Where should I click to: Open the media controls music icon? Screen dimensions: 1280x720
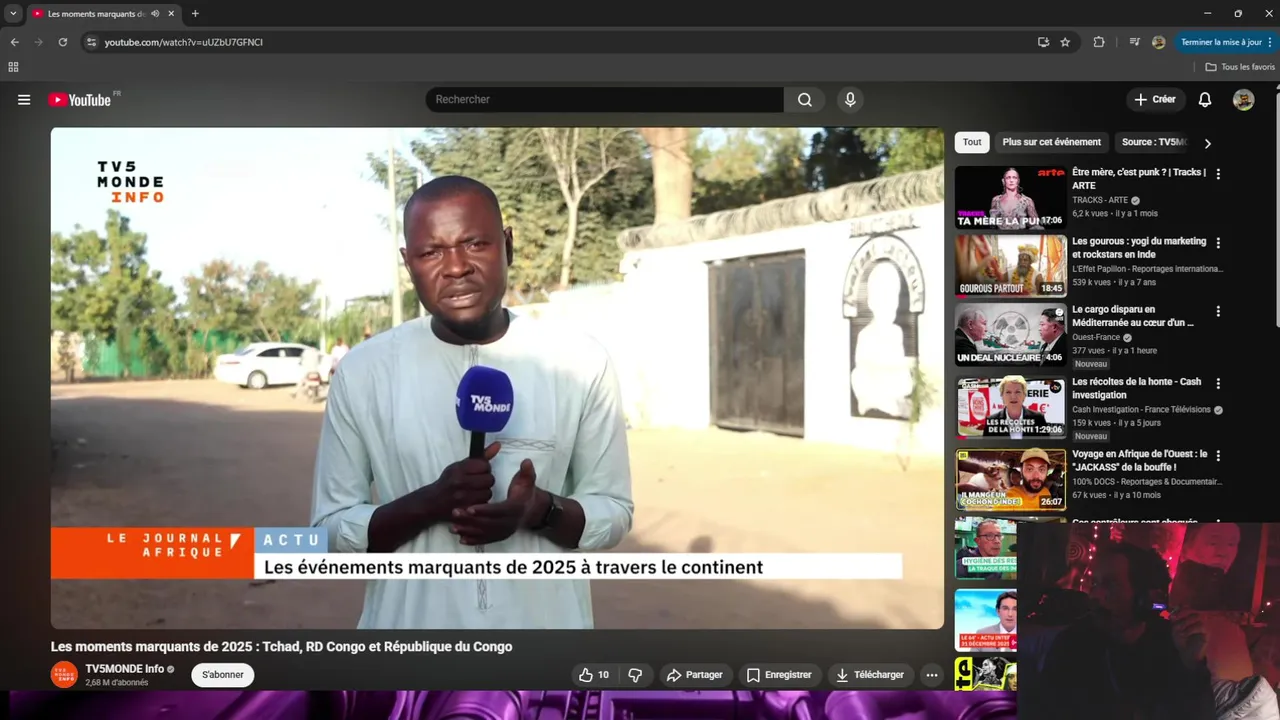click(x=1134, y=42)
